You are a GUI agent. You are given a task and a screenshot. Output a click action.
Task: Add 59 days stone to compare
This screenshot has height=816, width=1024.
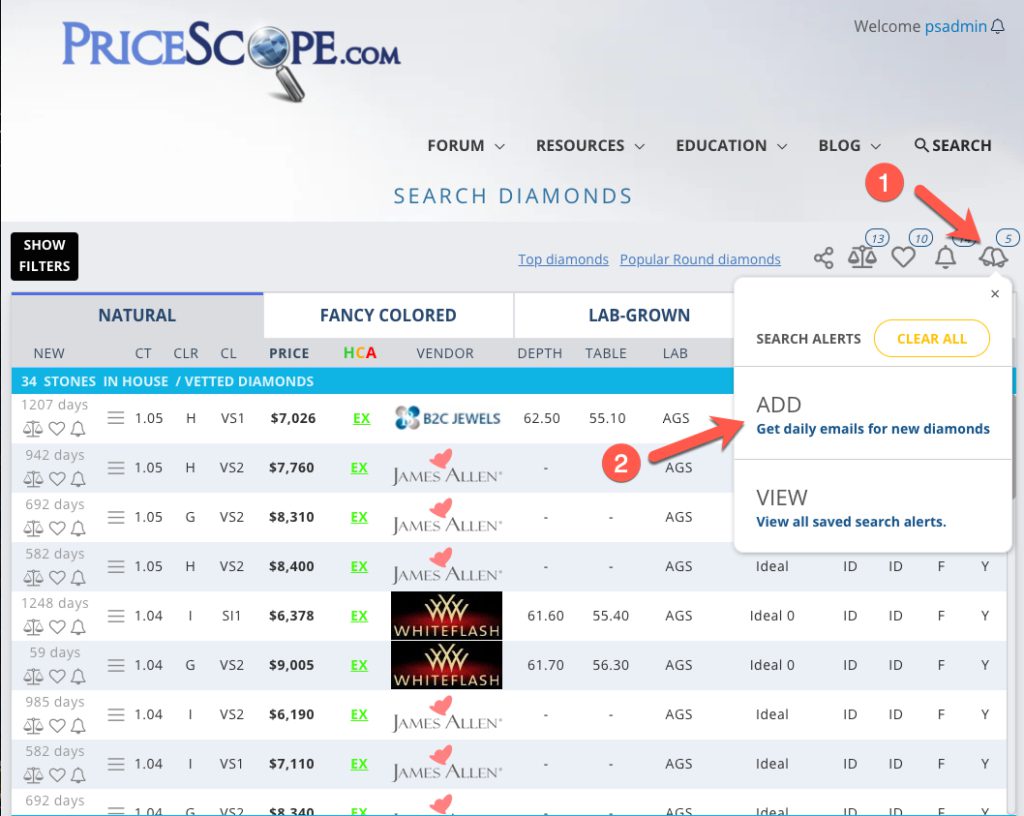click(x=33, y=676)
